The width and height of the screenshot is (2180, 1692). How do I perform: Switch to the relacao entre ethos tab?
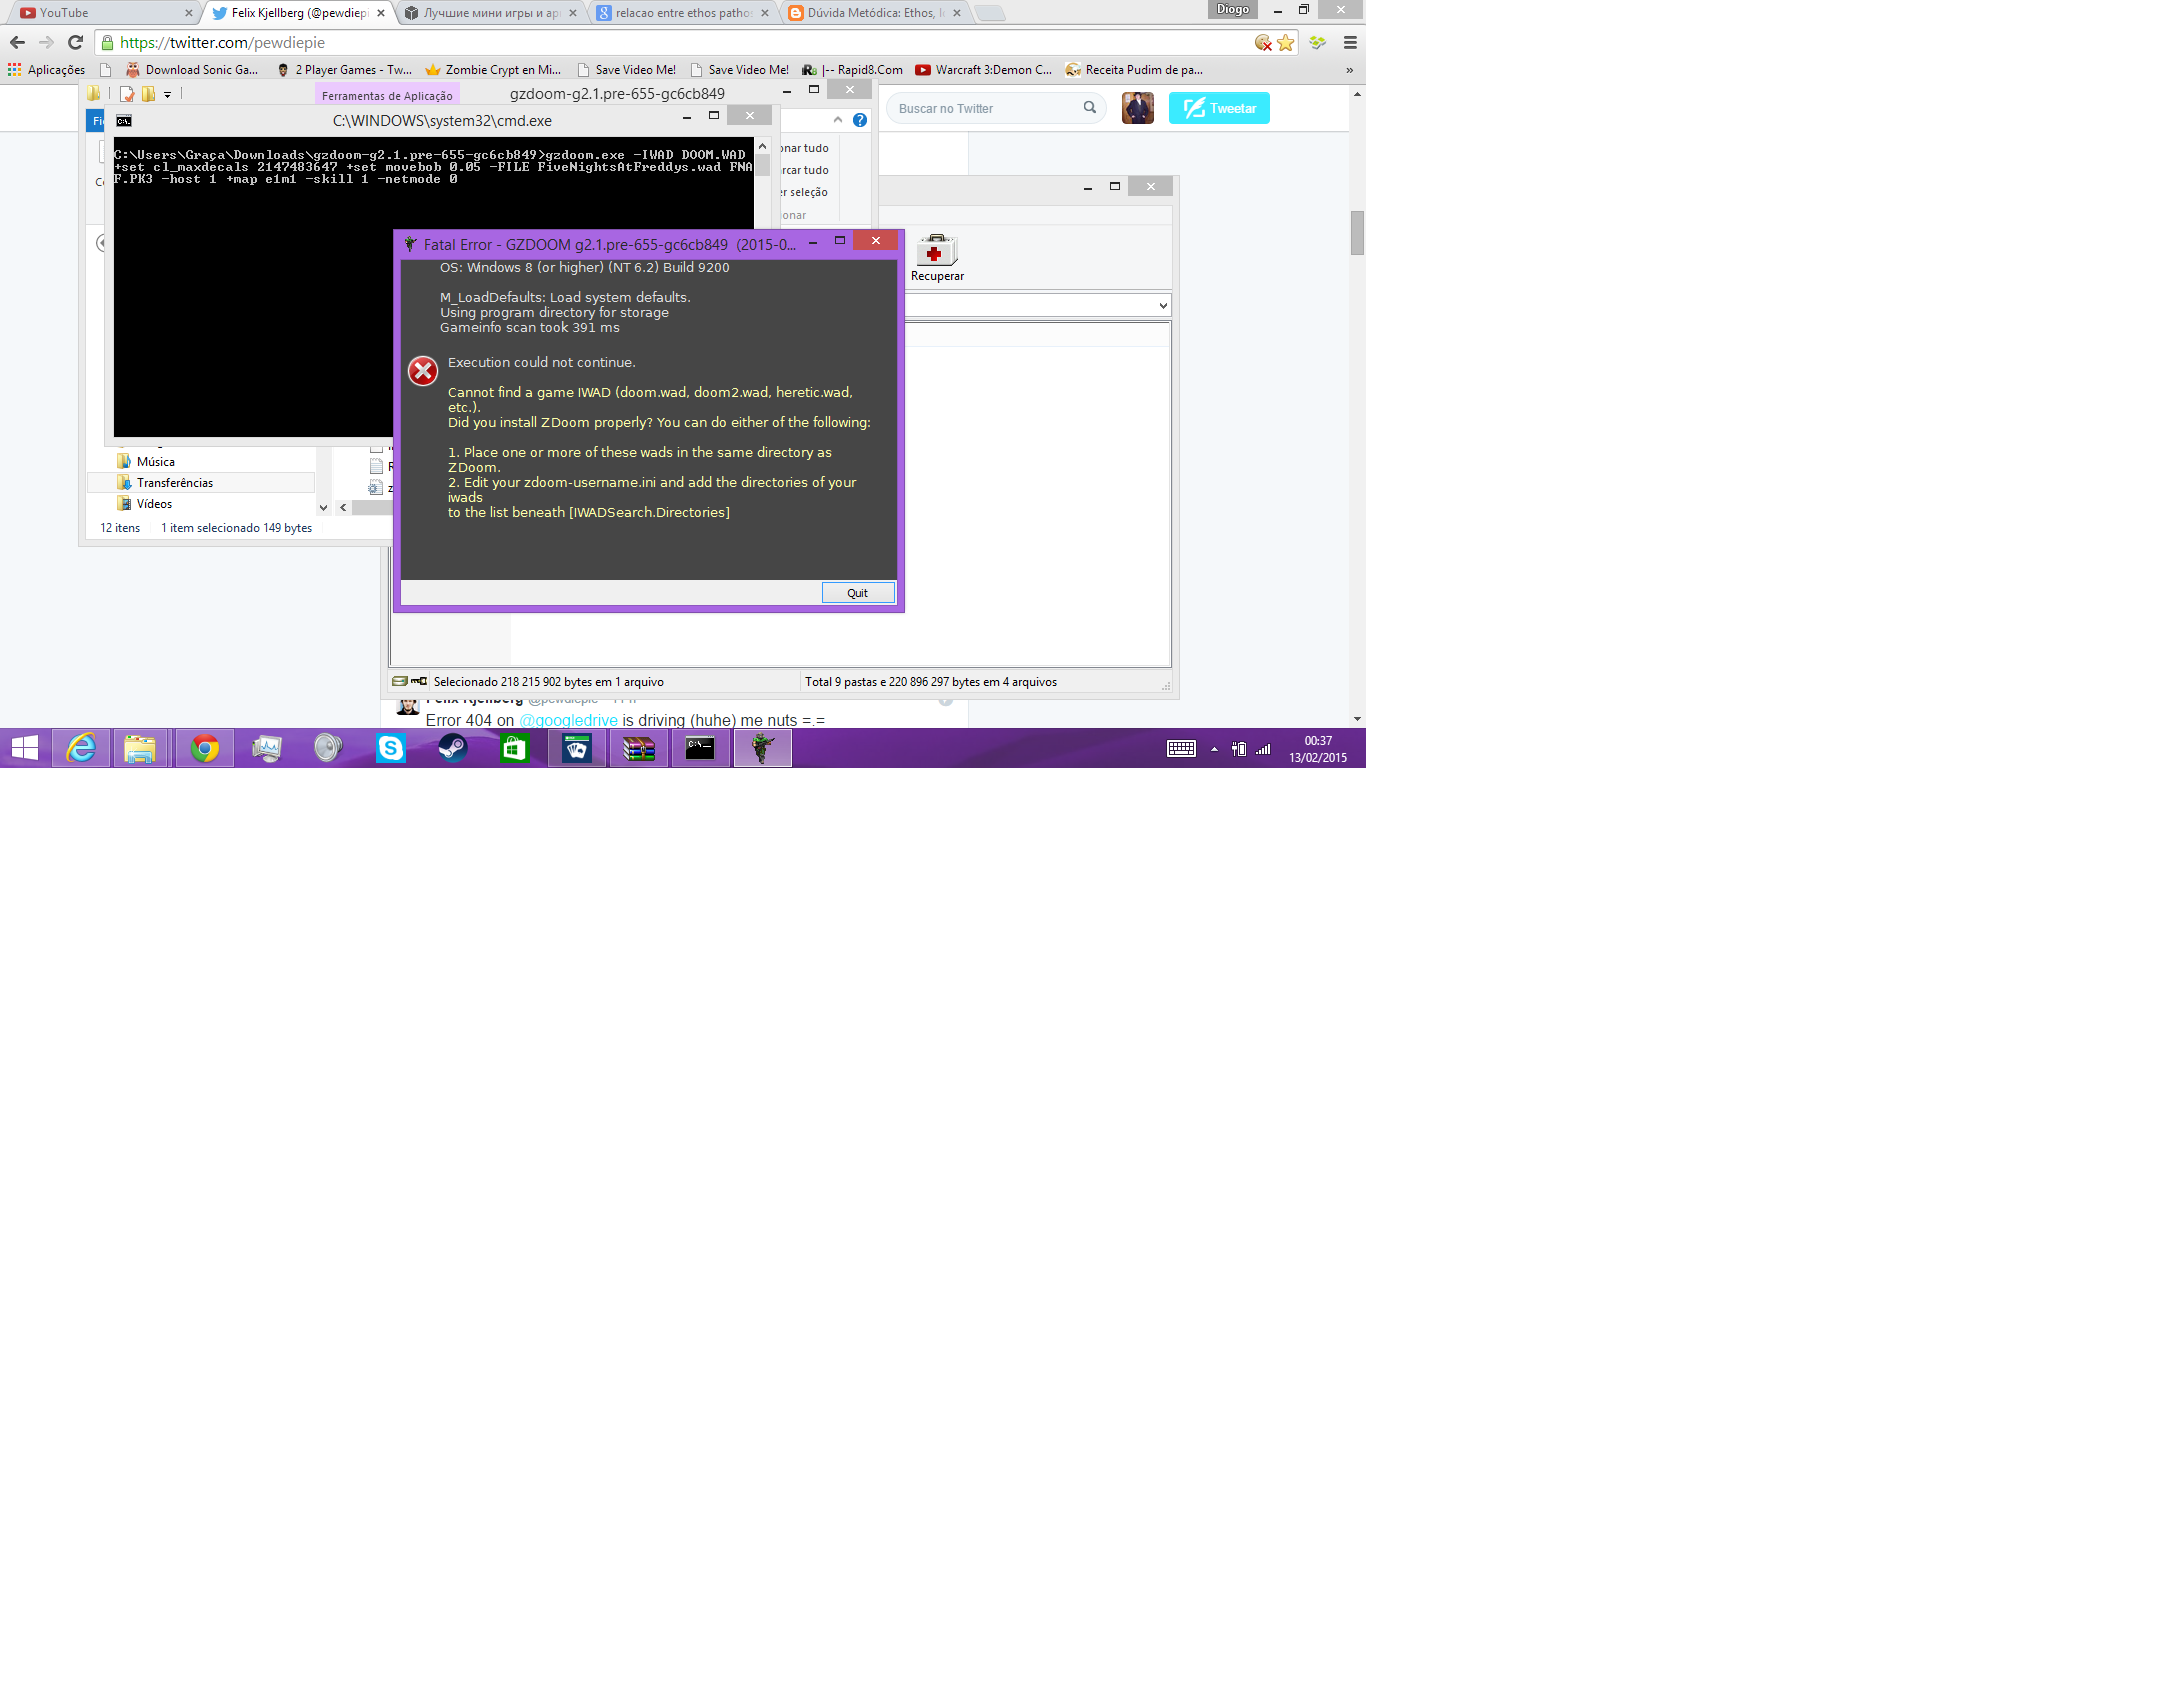tap(683, 13)
